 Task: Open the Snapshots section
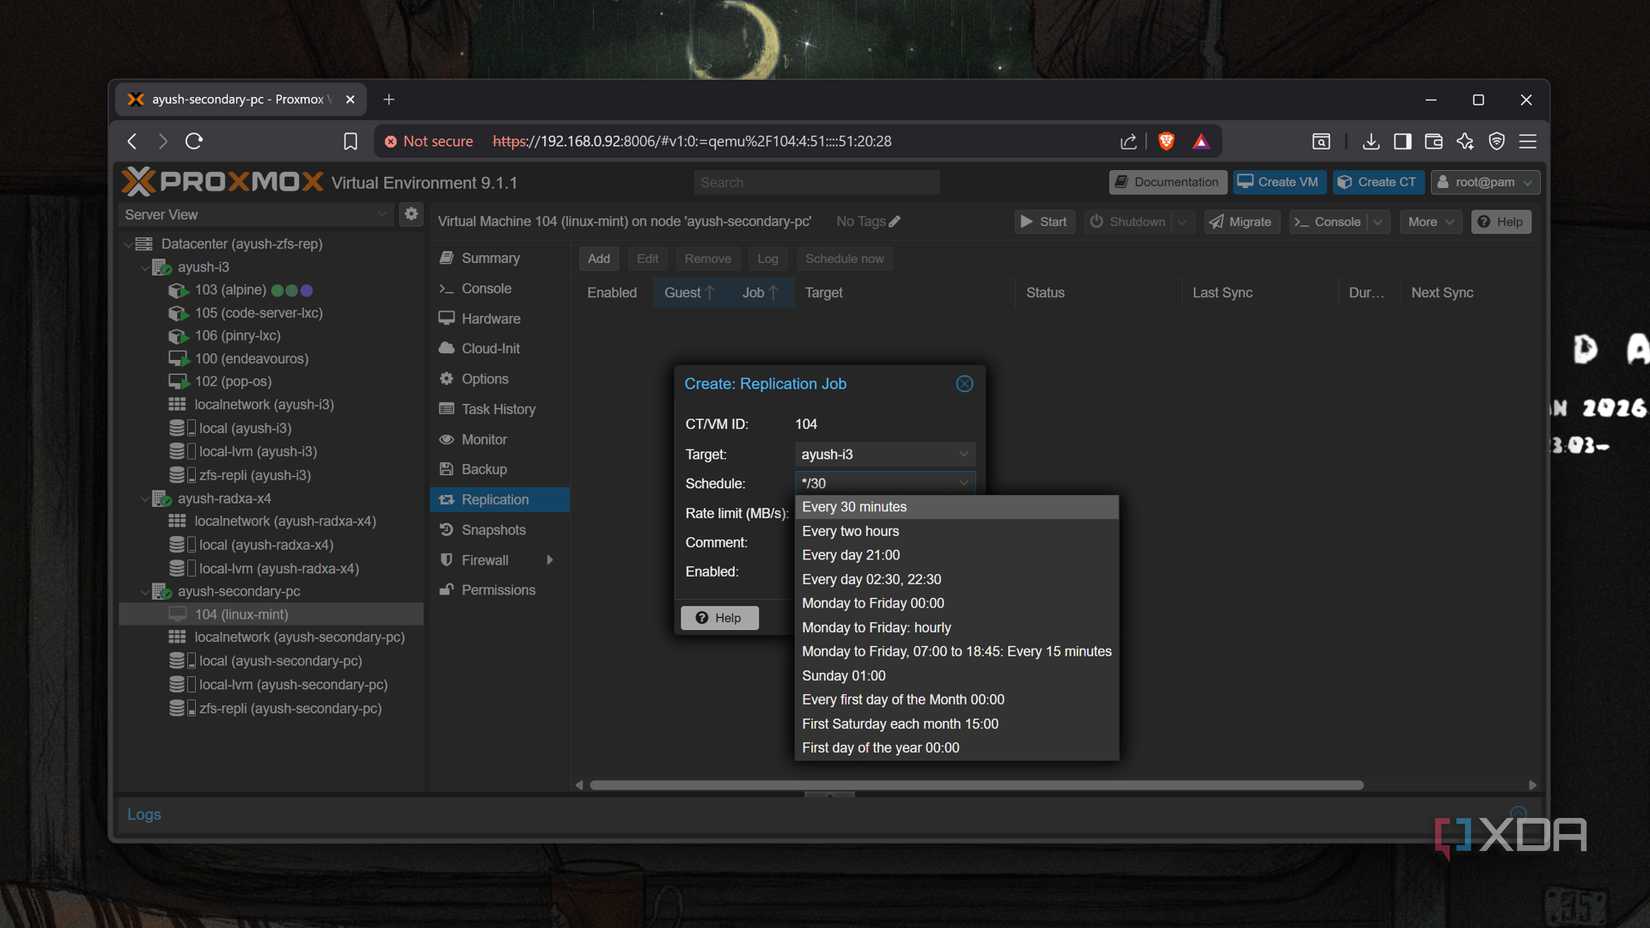click(493, 530)
